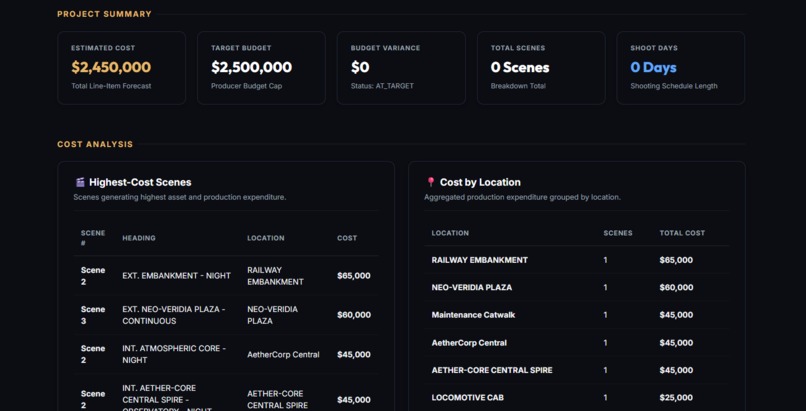Click AETHER-CORE CENTRAL SPIRE in Cost by Location
806x411 pixels.
[x=492, y=370]
